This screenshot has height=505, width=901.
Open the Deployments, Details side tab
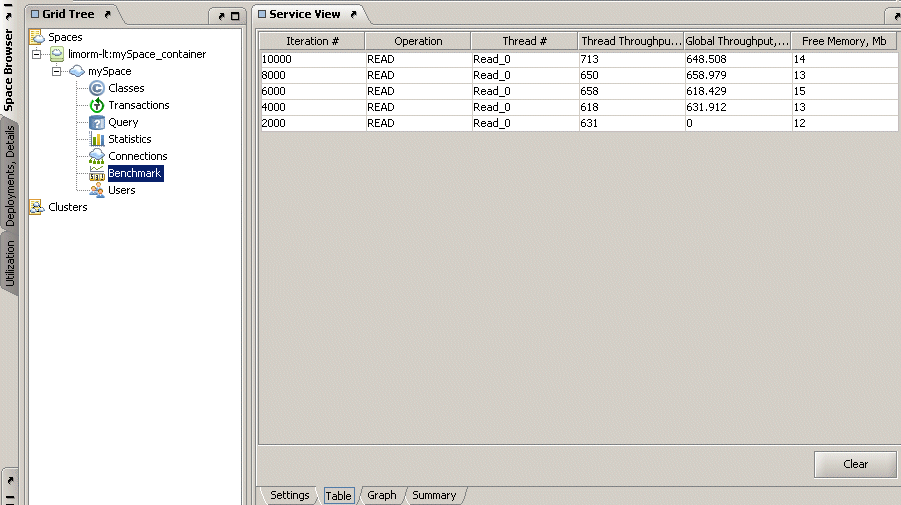coord(10,176)
